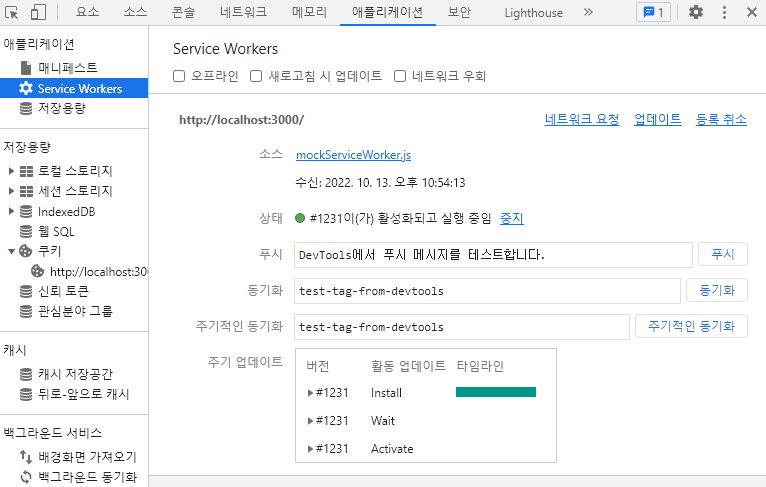Switch to the 요소 tab

88,12
